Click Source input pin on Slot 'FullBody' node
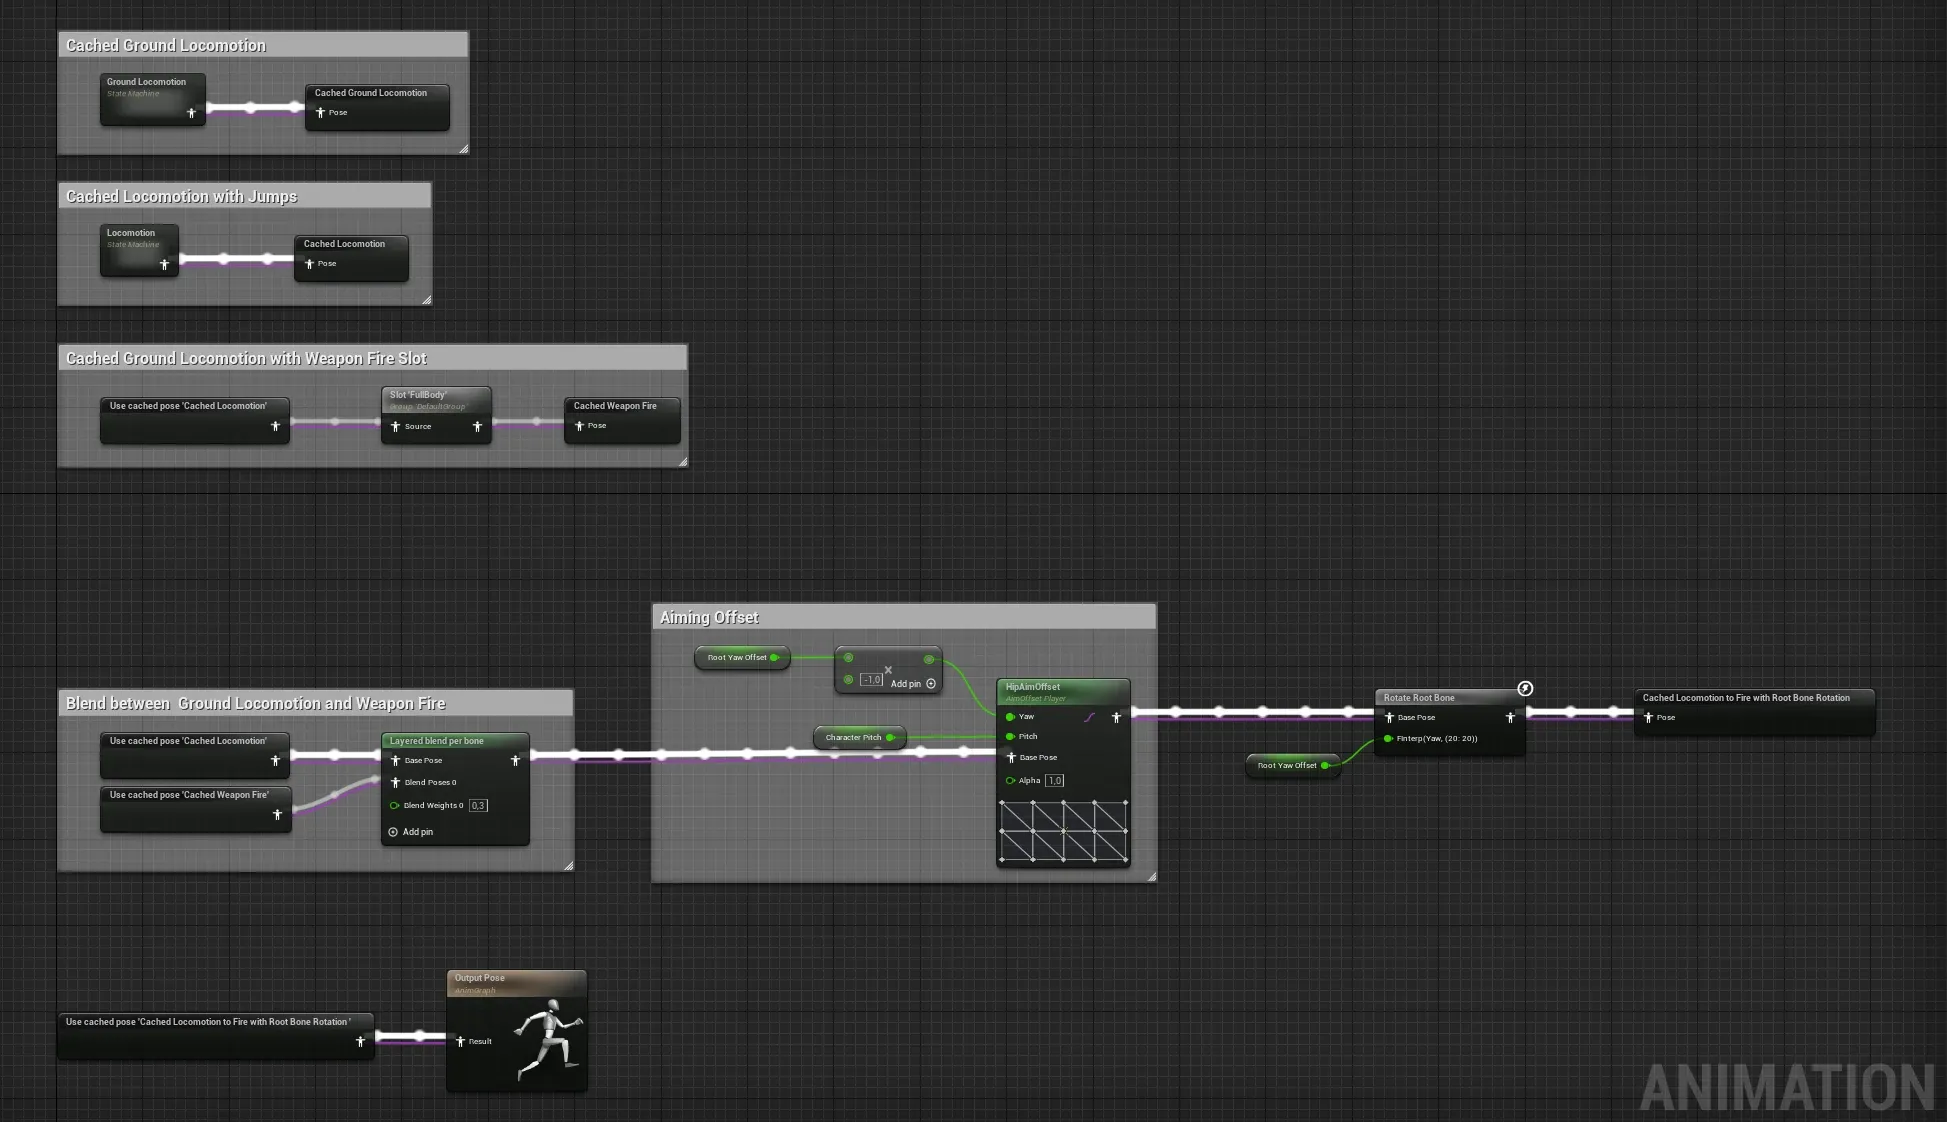The height and width of the screenshot is (1122, 1947). [x=395, y=426]
